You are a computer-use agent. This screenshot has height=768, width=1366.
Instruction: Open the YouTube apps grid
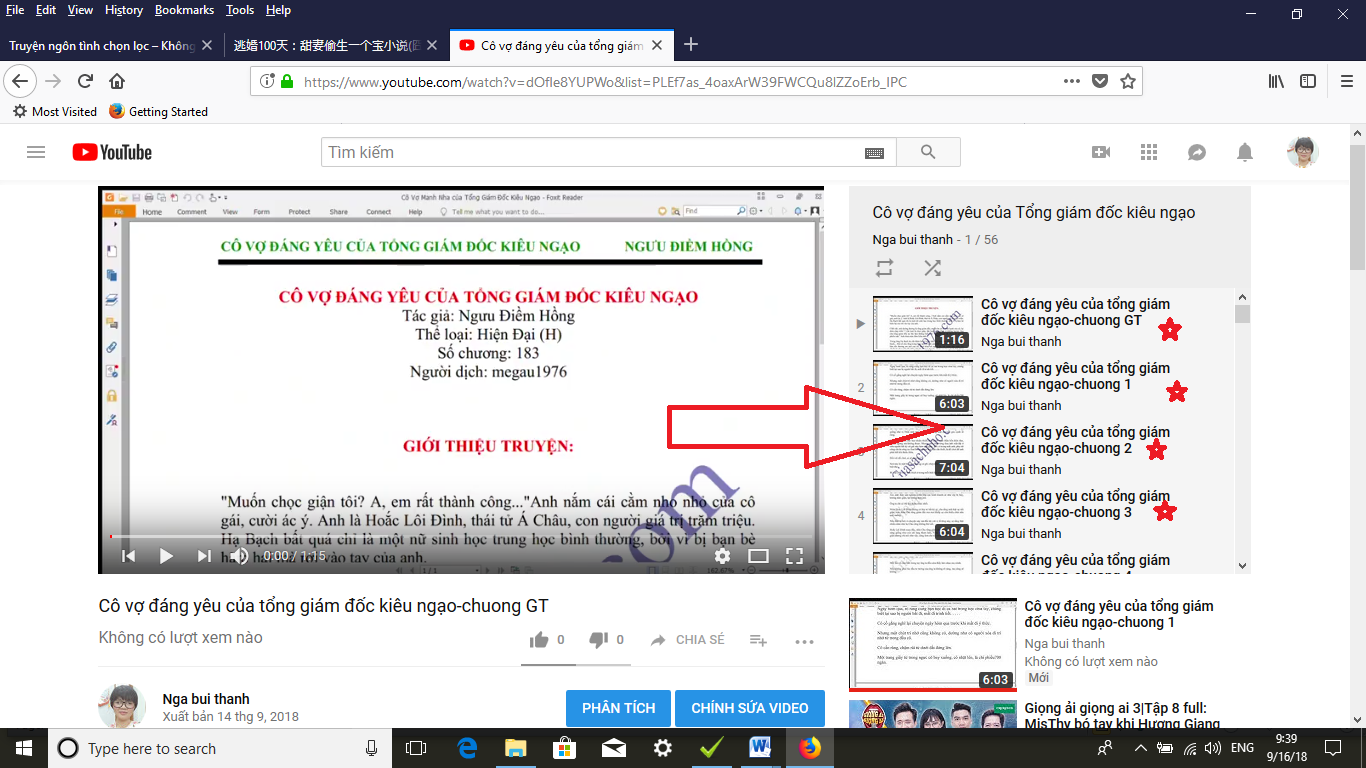[1148, 152]
